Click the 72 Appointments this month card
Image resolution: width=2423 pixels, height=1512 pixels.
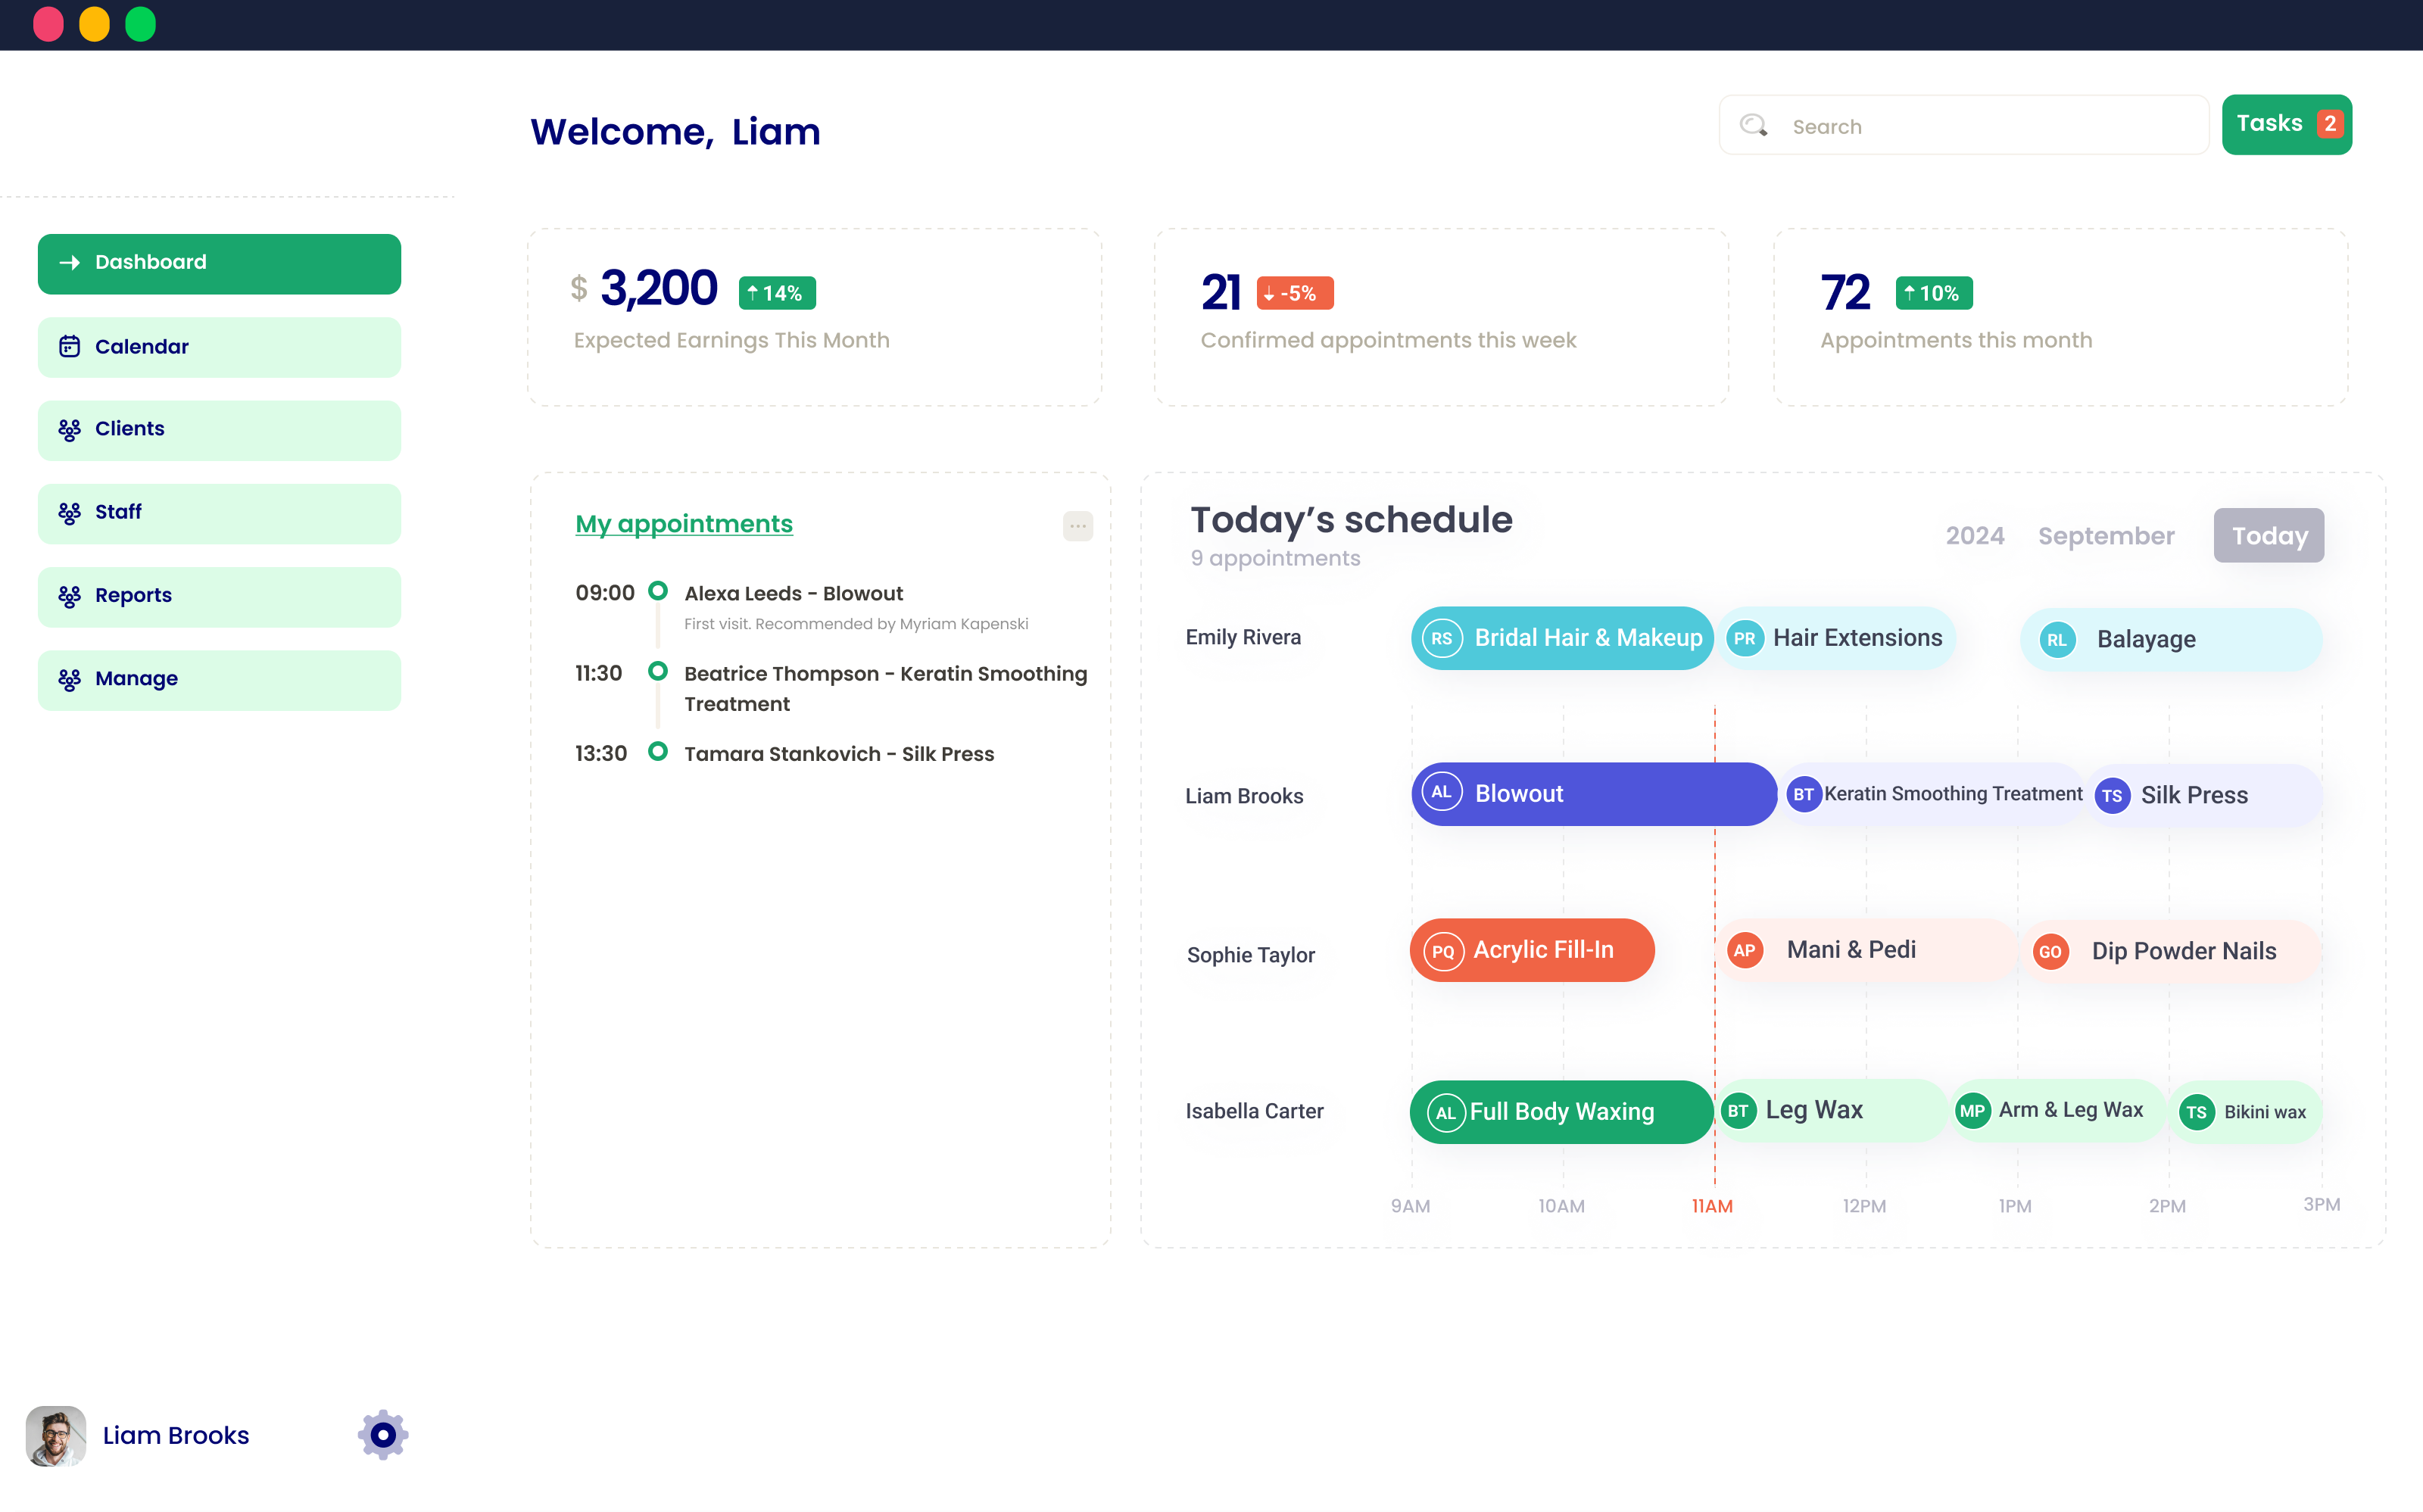pos(2060,317)
